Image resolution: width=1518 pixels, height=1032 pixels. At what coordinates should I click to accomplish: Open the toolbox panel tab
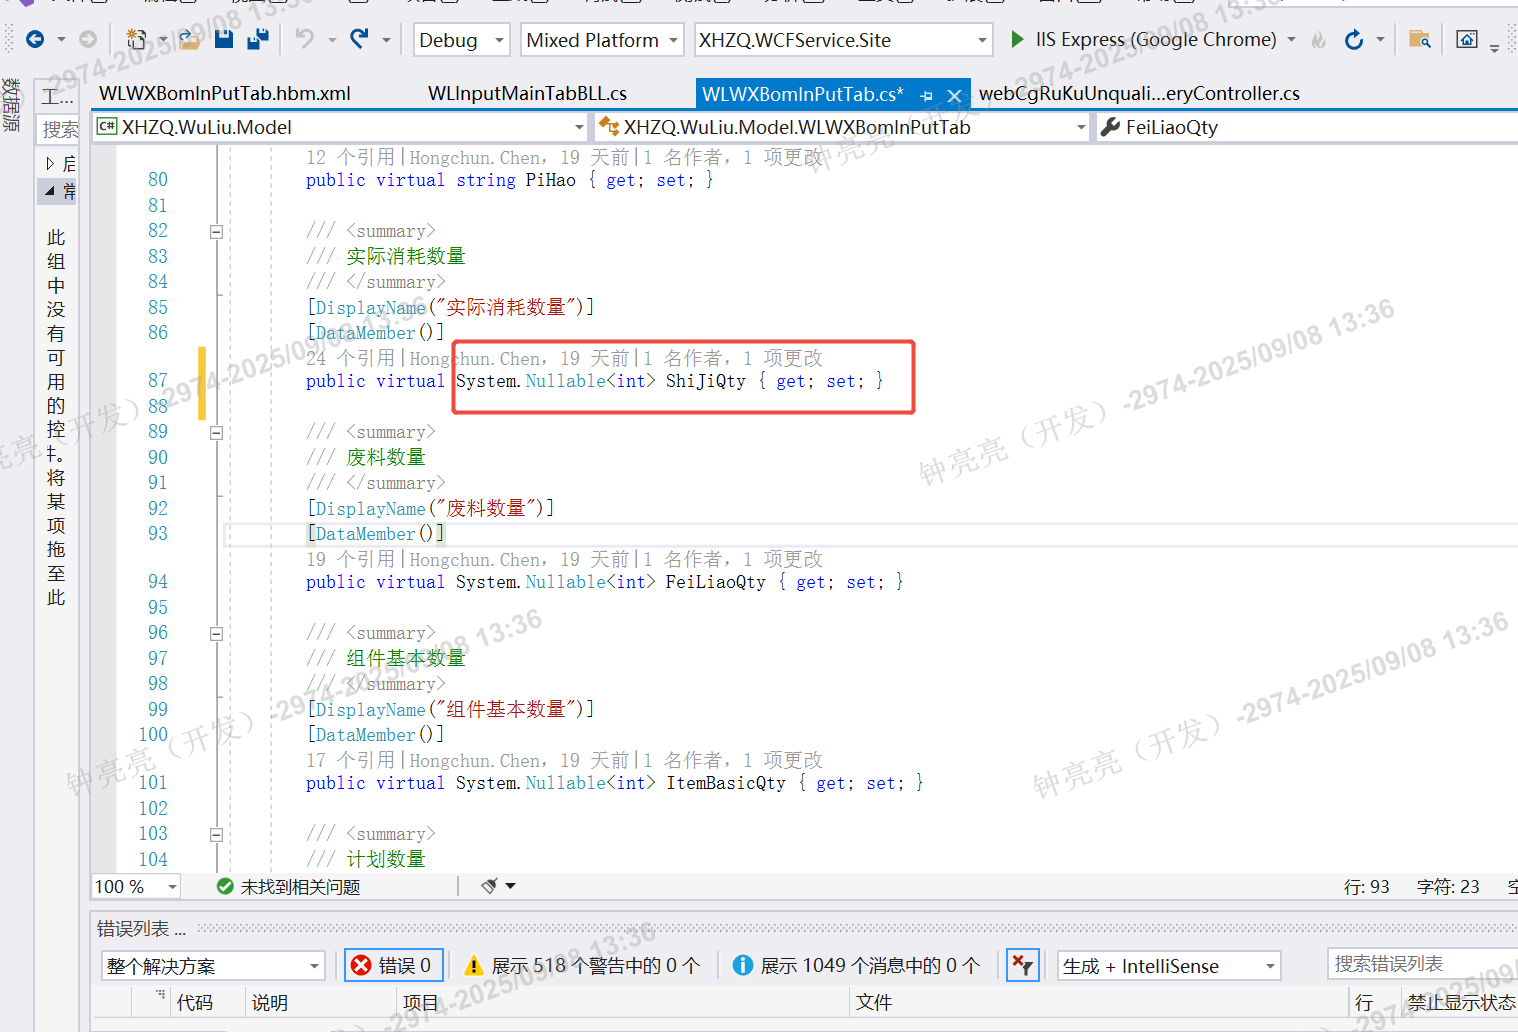[57, 96]
